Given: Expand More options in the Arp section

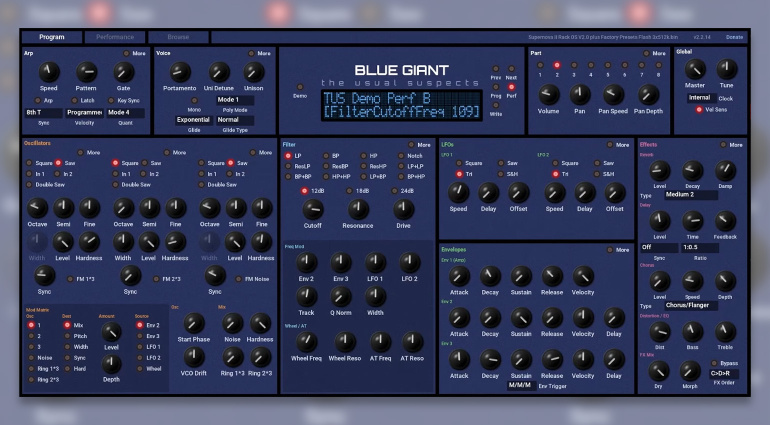Looking at the screenshot, I should [126, 53].
